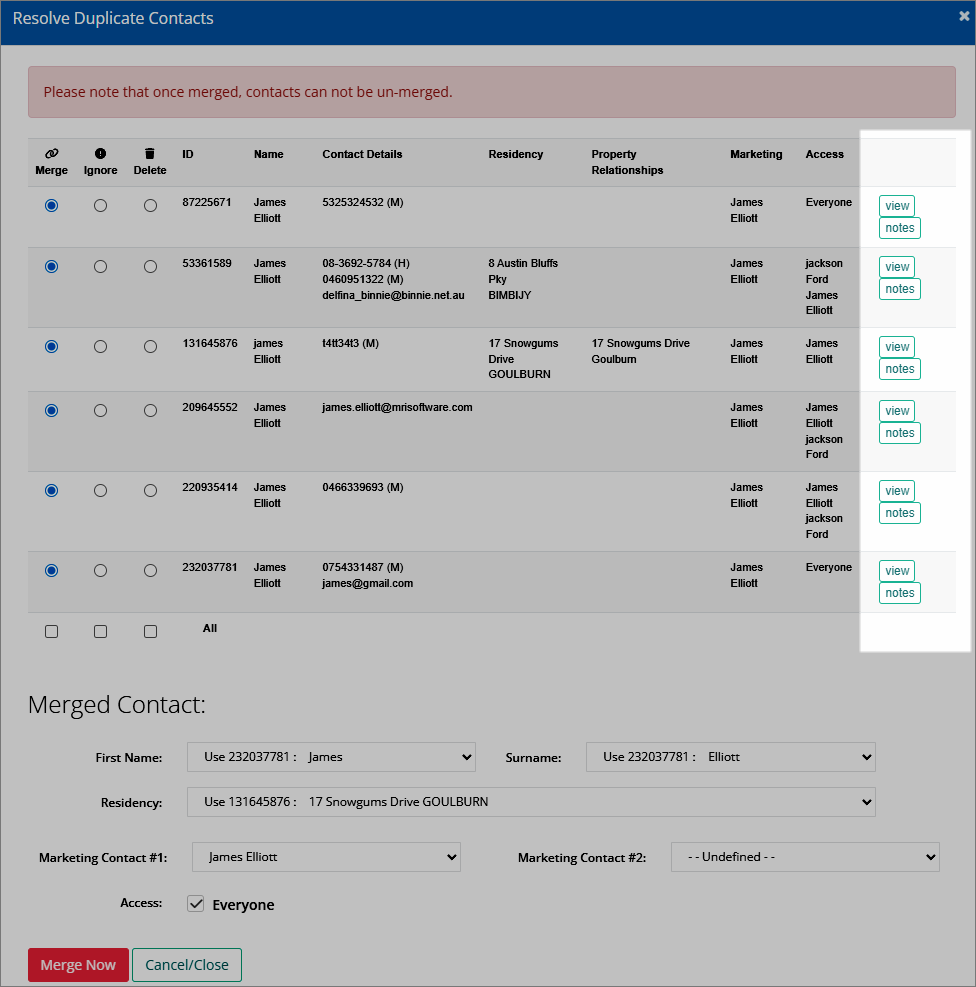
Task: Click phone number 5325324532 (M)
Action: click(362, 203)
